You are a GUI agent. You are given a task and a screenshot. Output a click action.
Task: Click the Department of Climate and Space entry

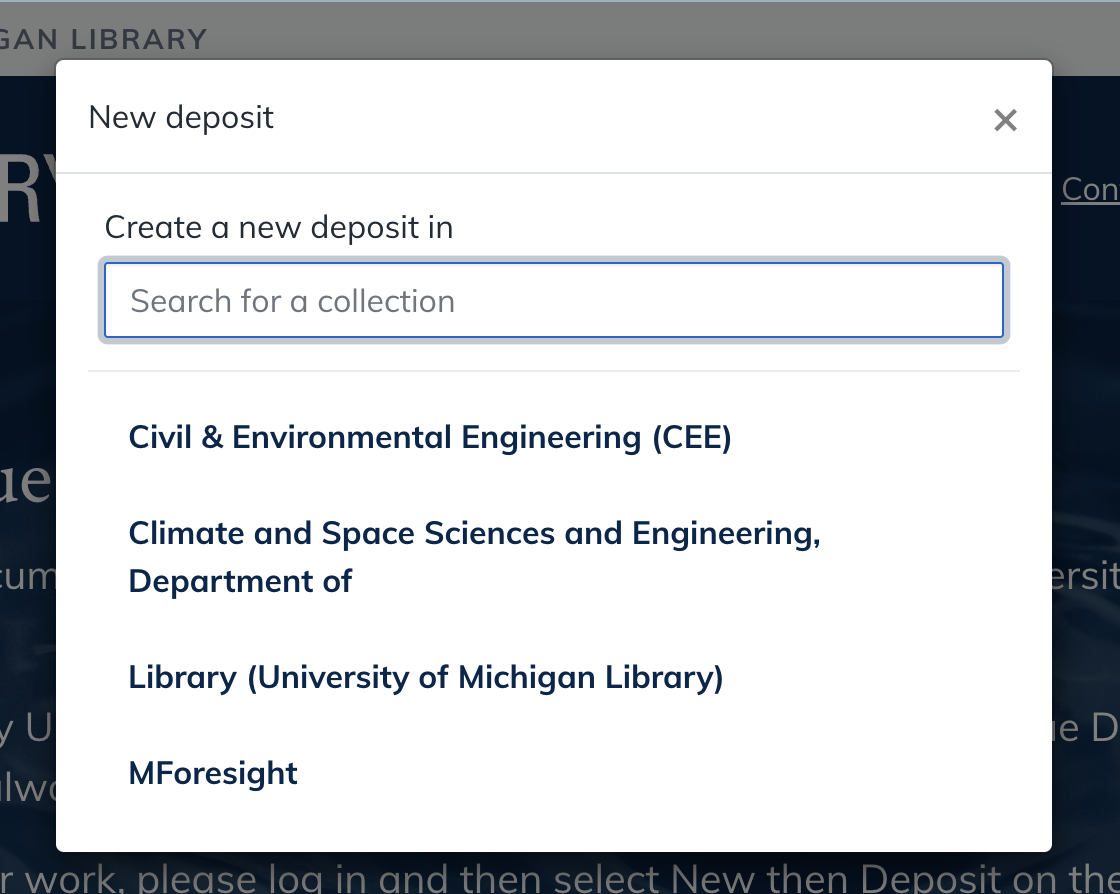[473, 557]
